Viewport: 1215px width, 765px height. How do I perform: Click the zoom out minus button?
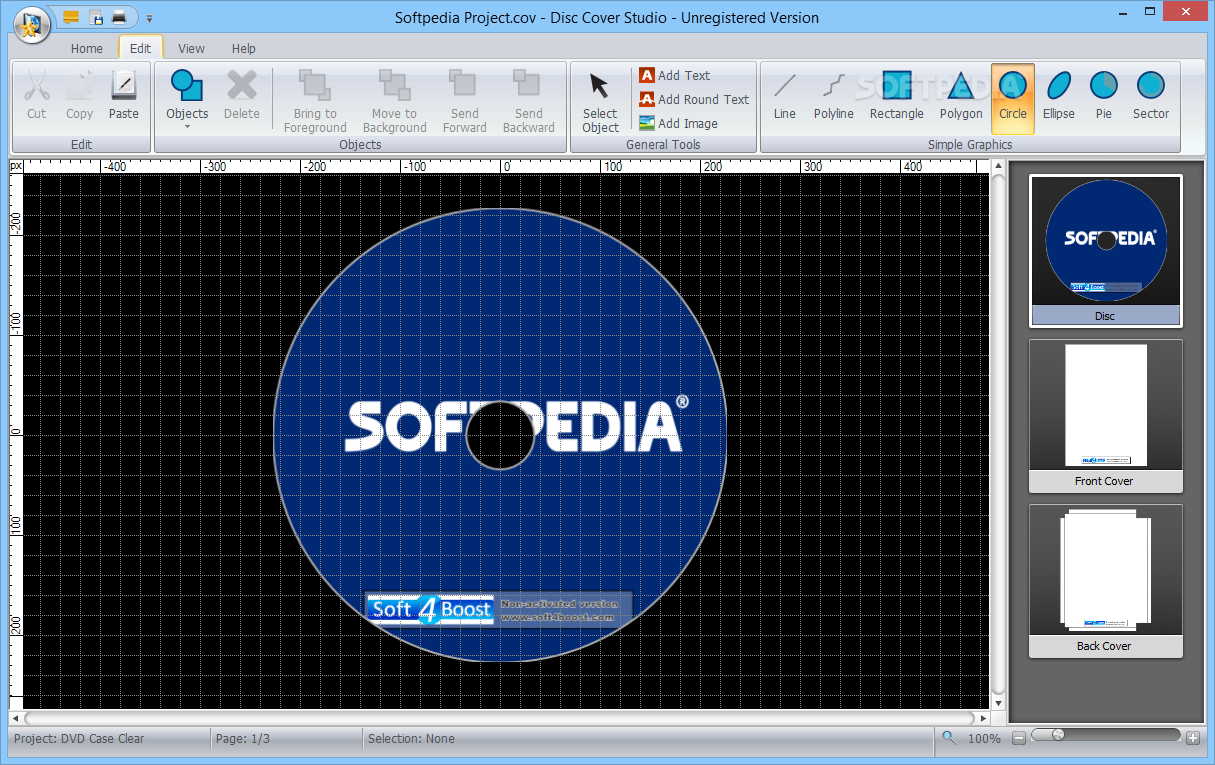tap(1019, 738)
